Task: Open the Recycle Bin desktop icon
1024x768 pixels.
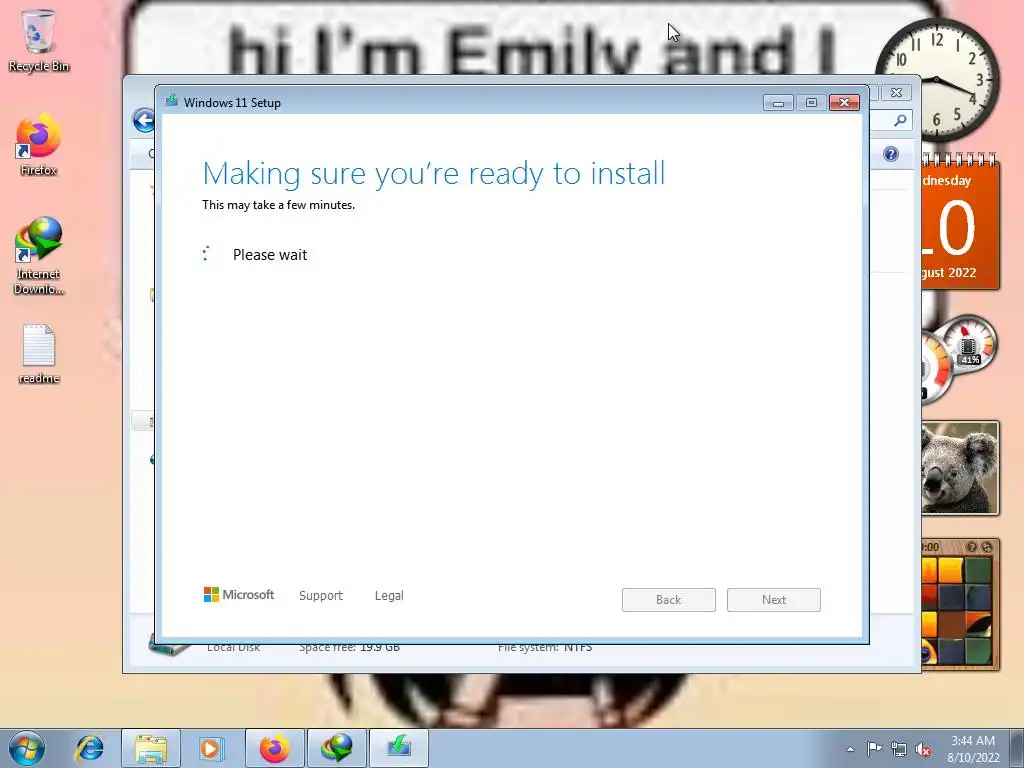Action: point(39,40)
